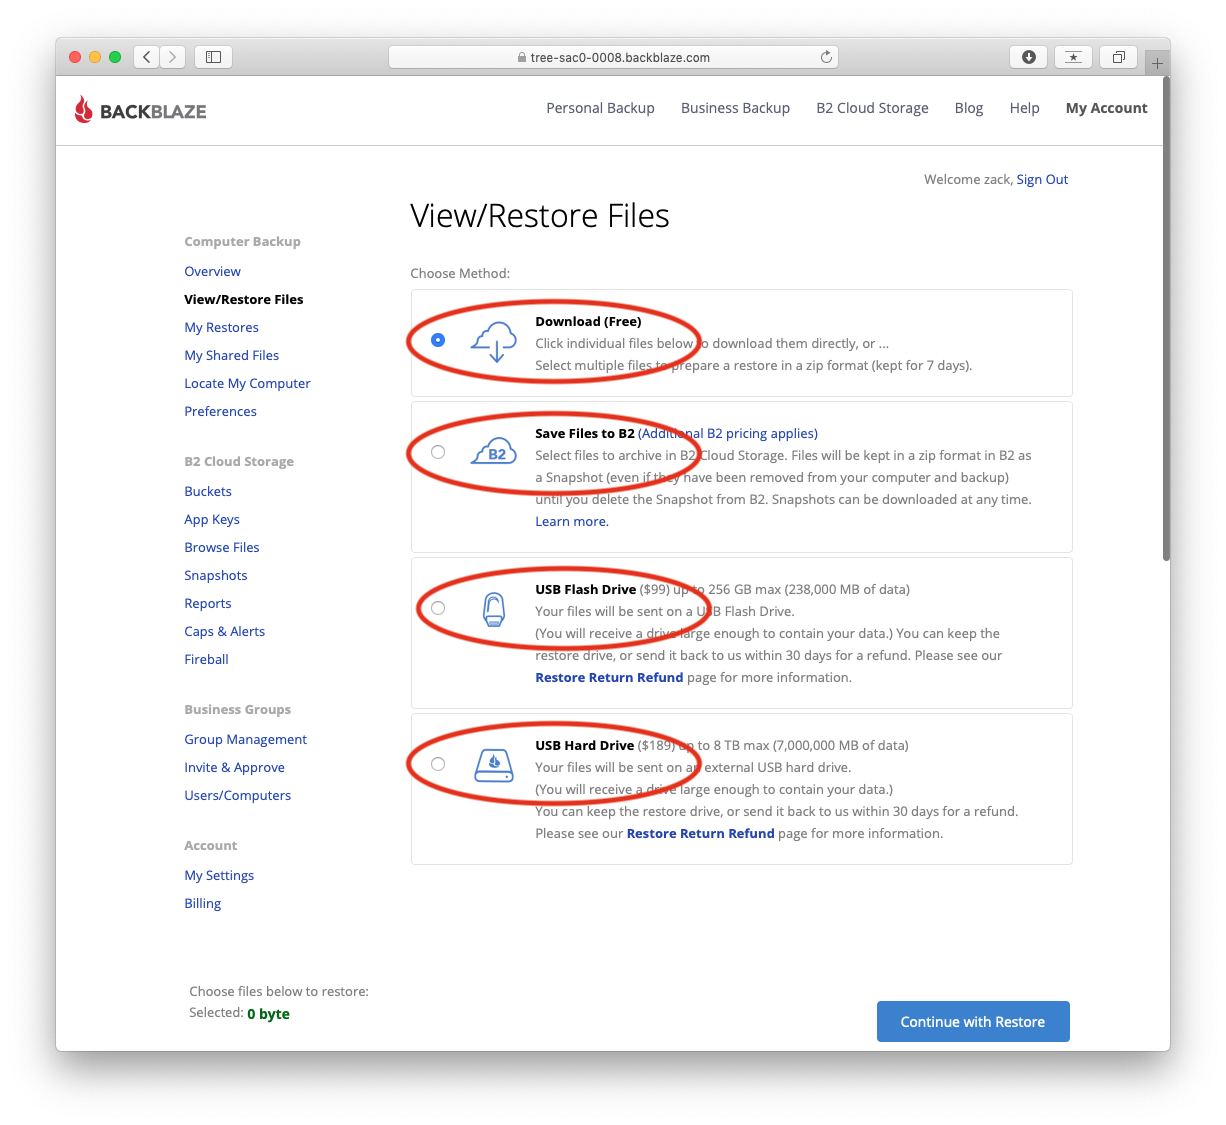1226x1125 pixels.
Task: Toggle the Safari sidebar button
Action: (x=213, y=57)
